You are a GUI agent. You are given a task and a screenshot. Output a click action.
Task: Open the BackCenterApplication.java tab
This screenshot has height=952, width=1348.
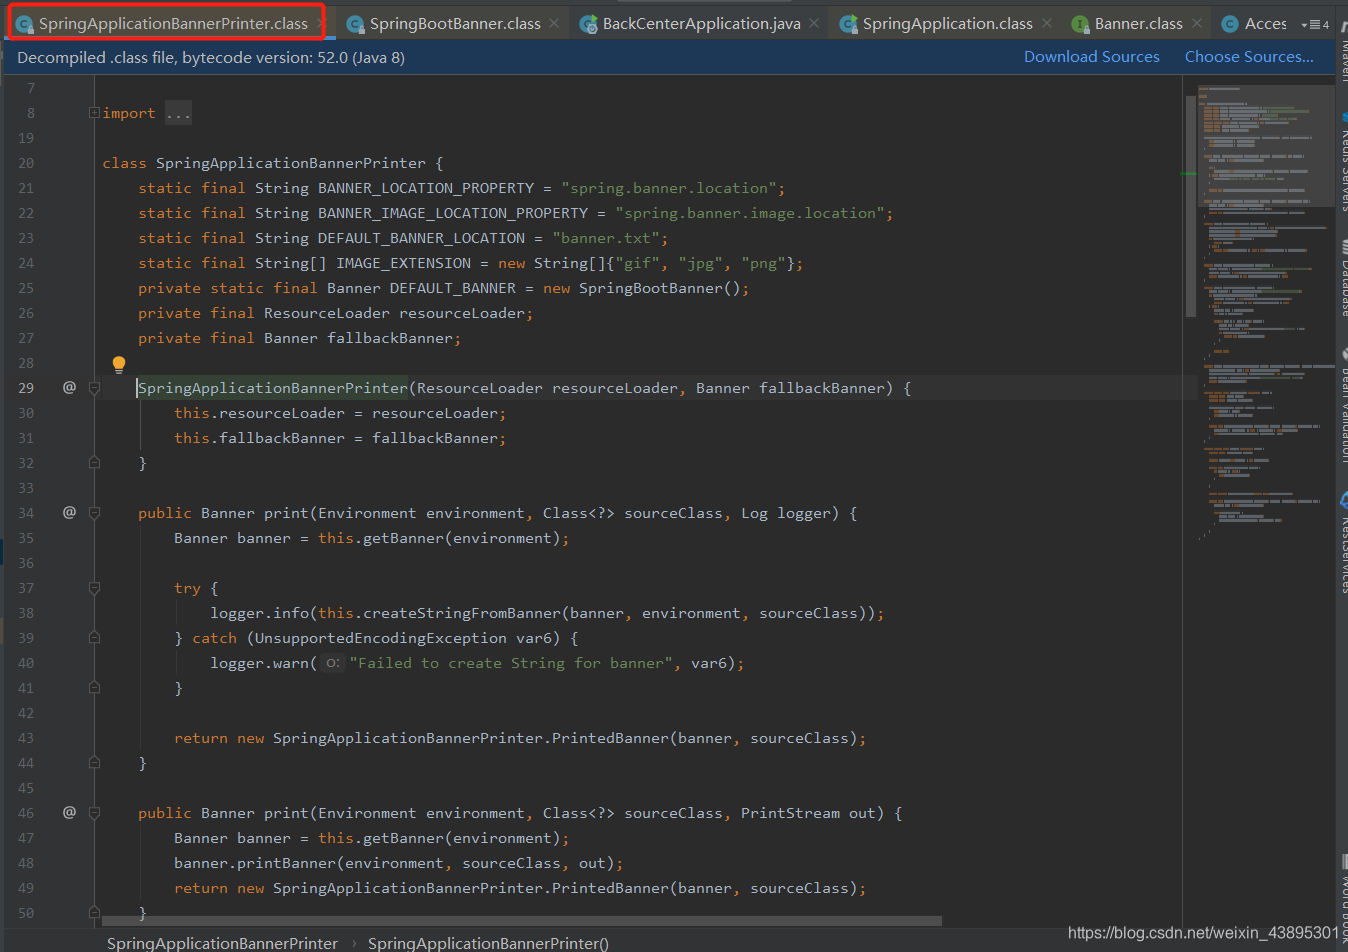[701, 23]
